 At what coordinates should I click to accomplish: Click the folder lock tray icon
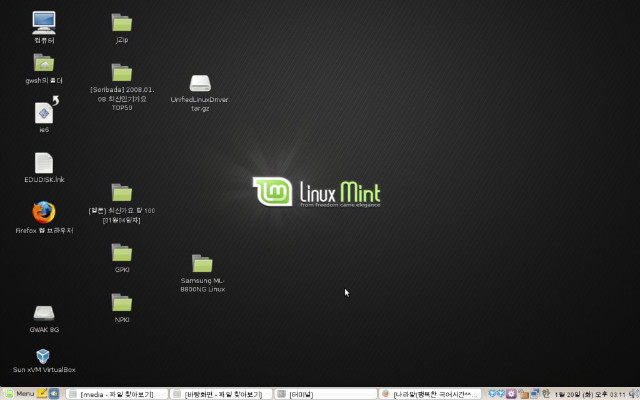pyautogui.click(x=524, y=394)
